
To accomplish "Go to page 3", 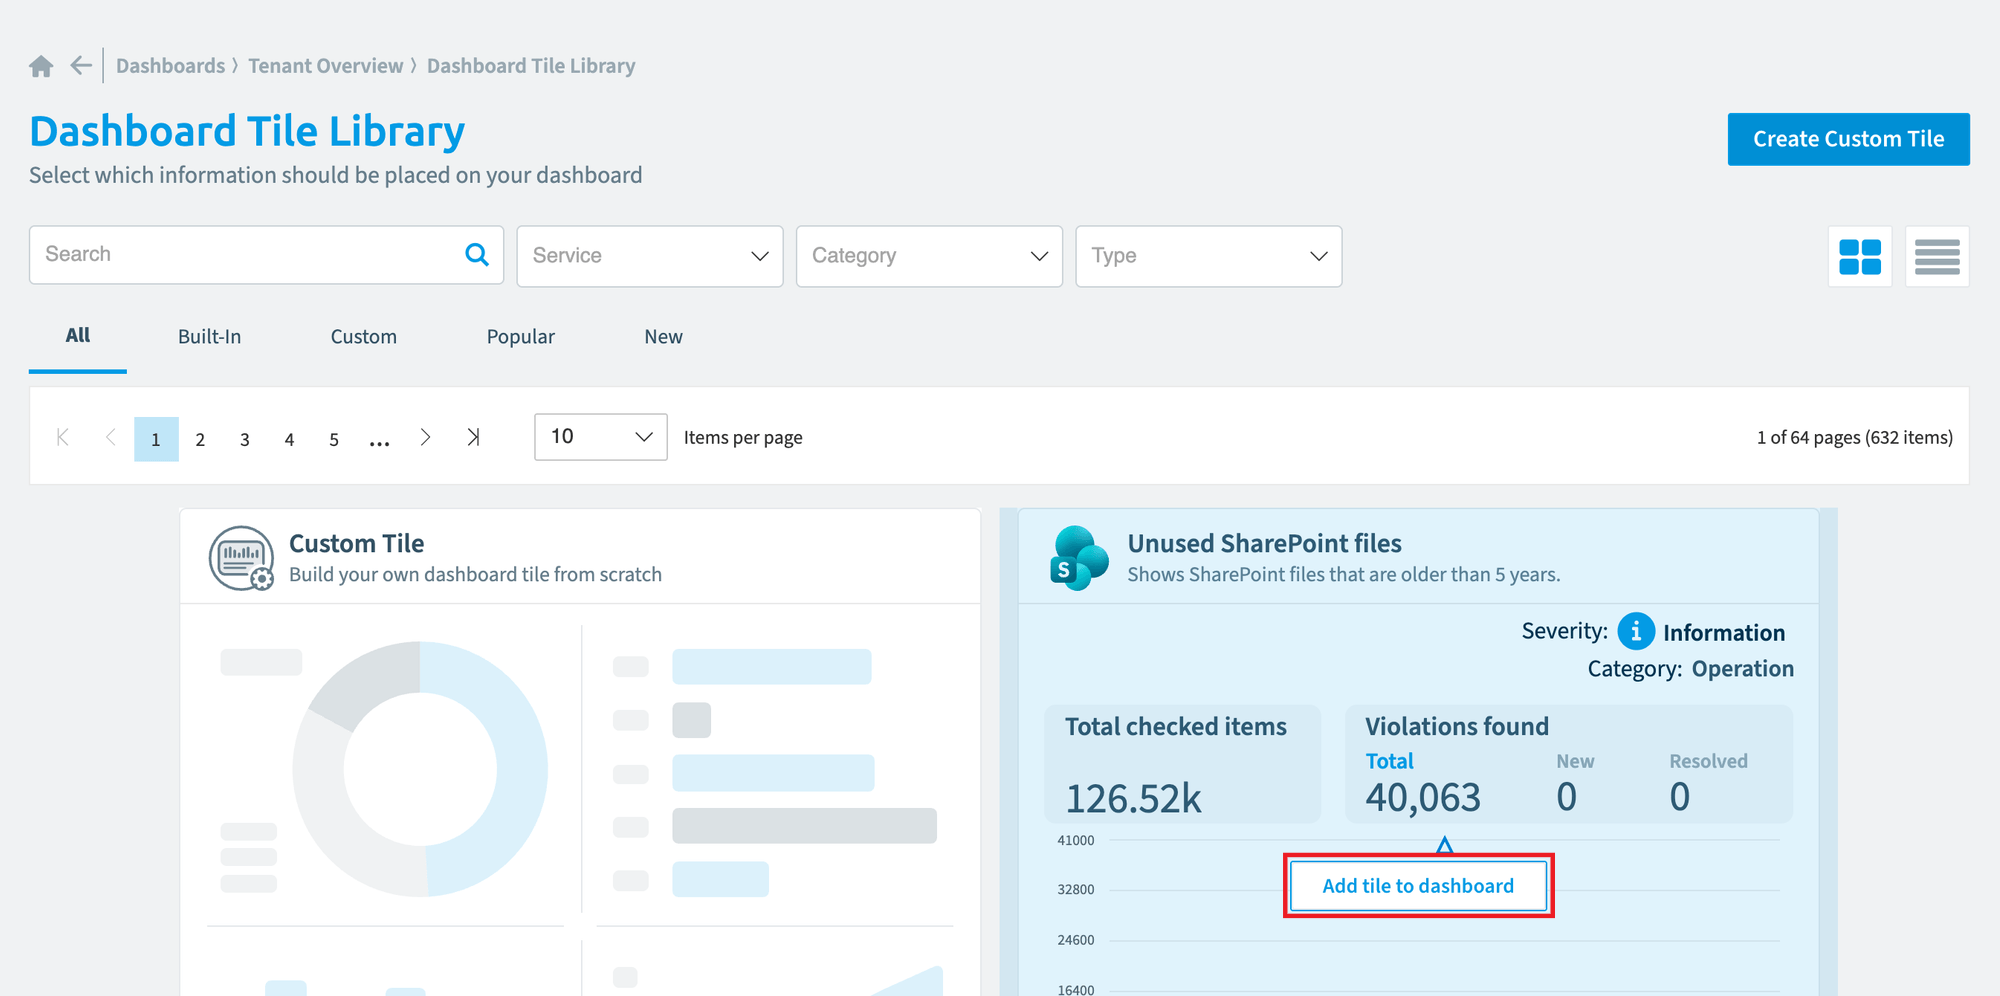I will 245,439.
